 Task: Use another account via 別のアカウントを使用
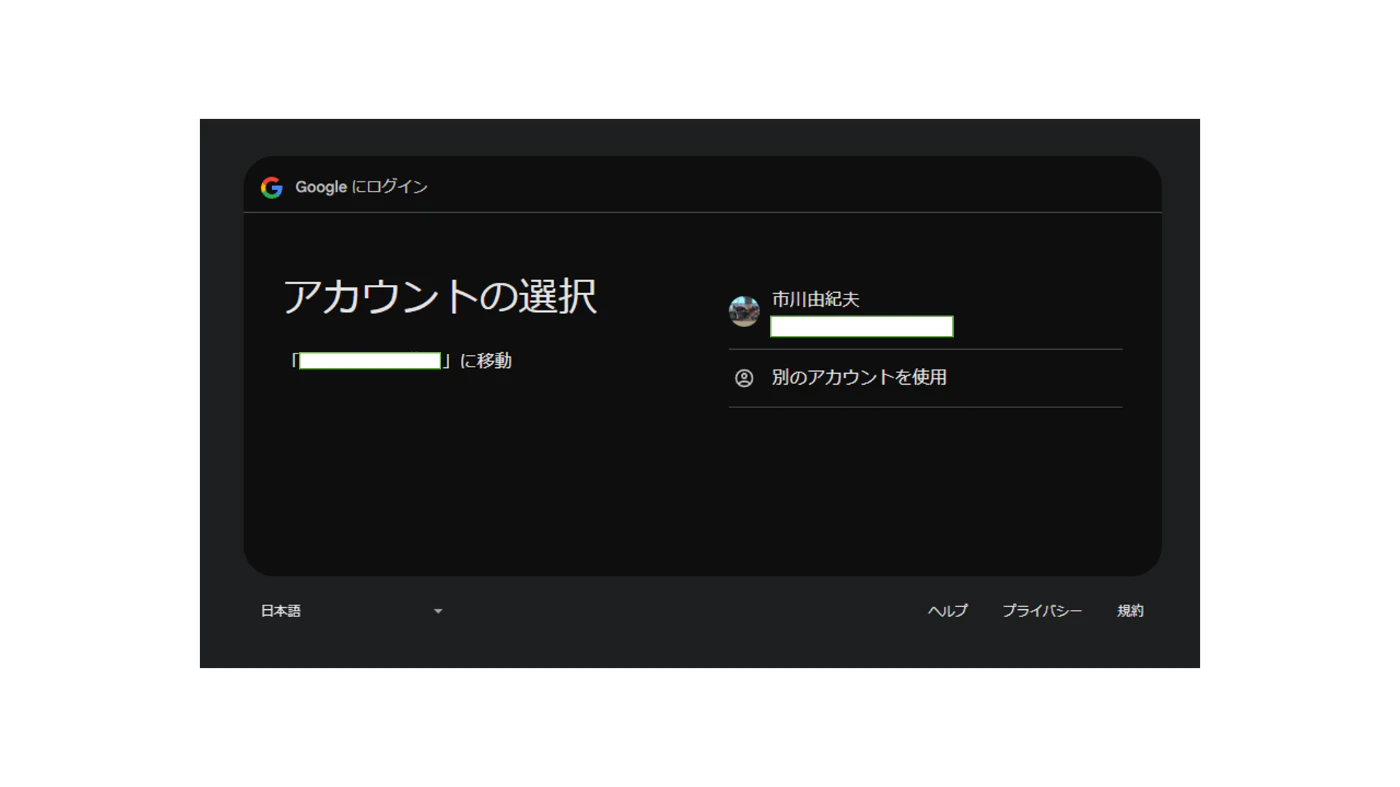[x=859, y=378]
